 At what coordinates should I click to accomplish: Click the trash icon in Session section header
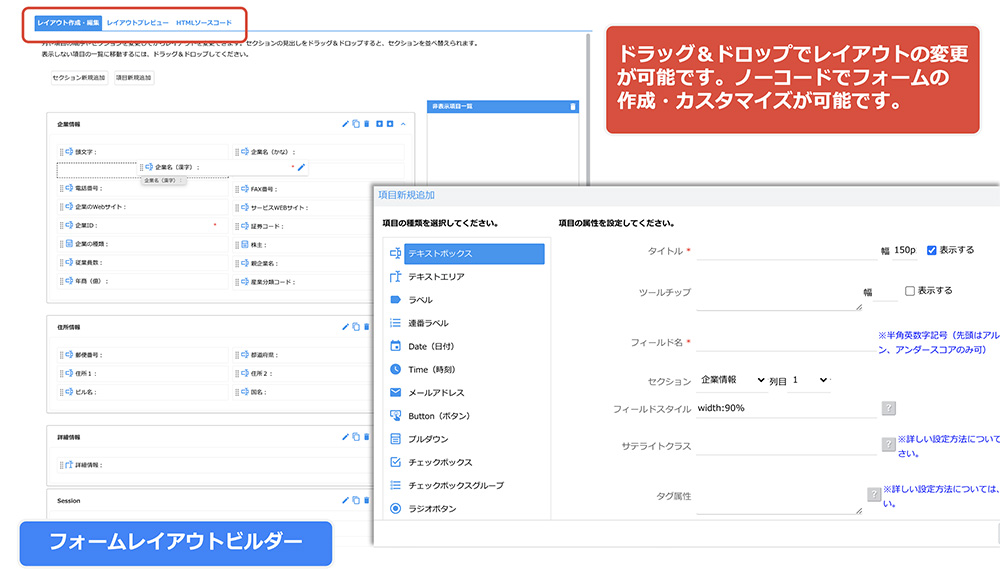click(x=366, y=500)
